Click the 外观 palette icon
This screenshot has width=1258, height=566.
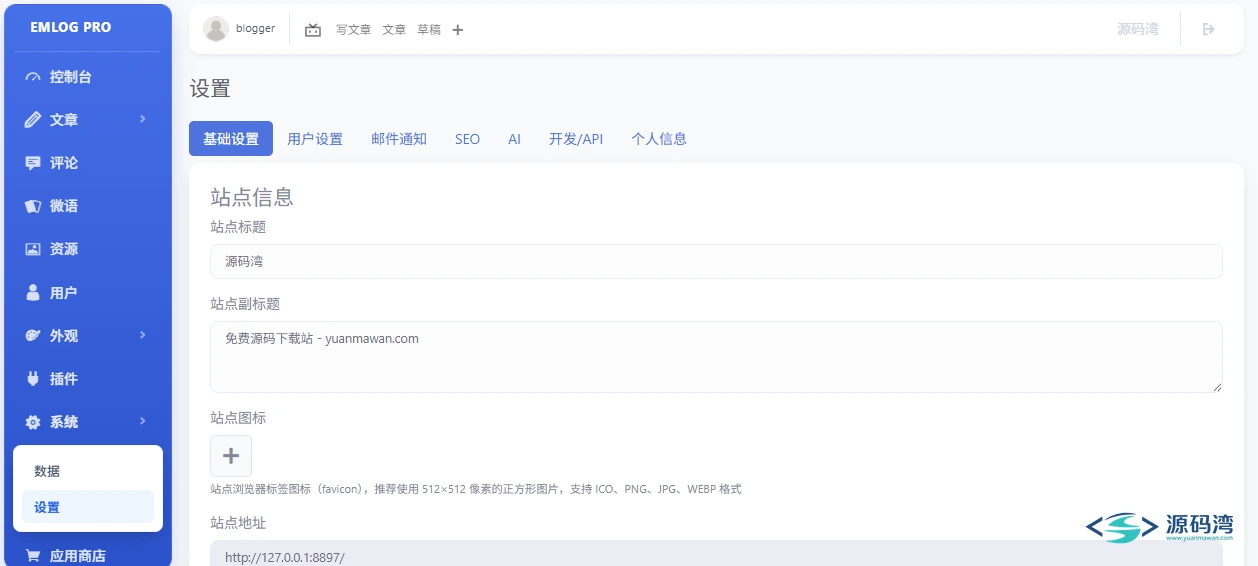point(33,336)
